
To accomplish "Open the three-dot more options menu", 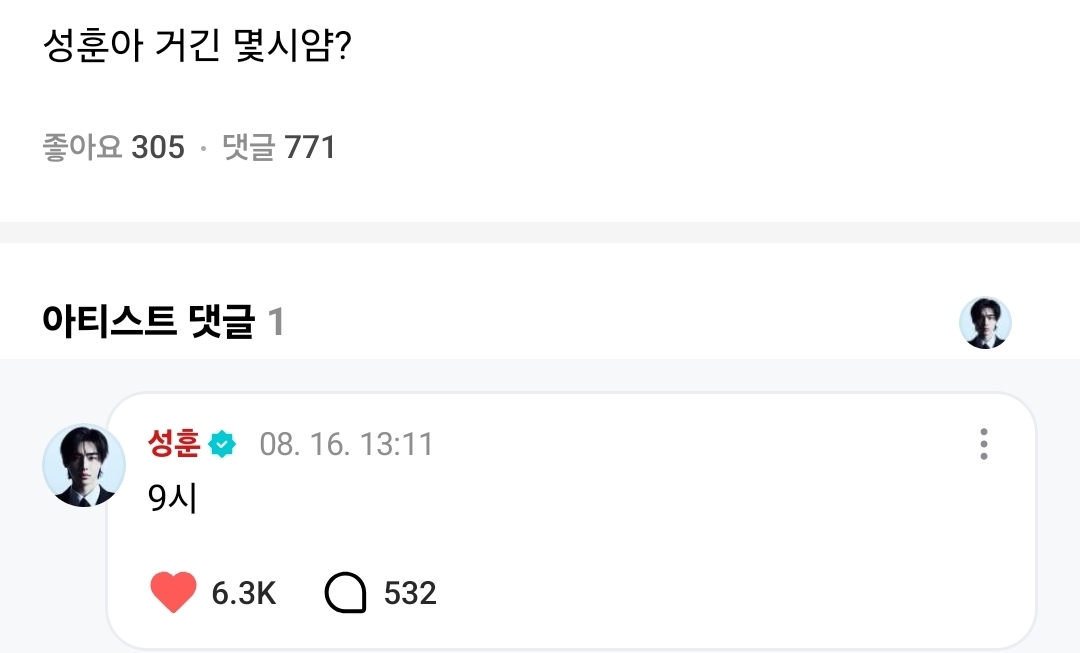I will (x=984, y=444).
